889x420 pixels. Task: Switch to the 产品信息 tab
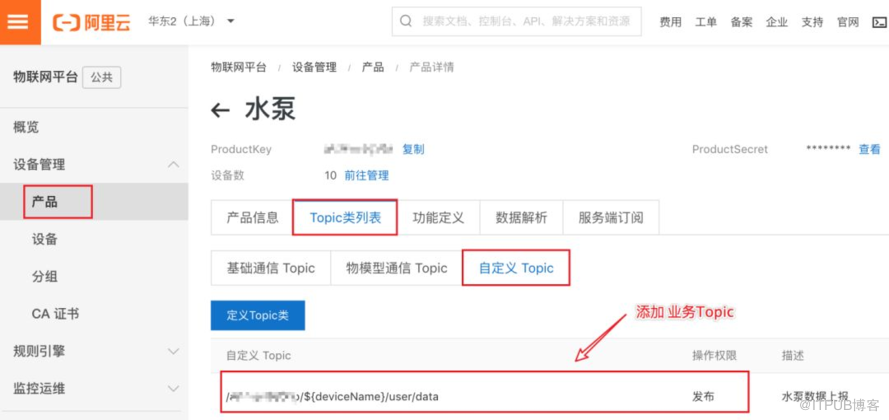coord(252,218)
